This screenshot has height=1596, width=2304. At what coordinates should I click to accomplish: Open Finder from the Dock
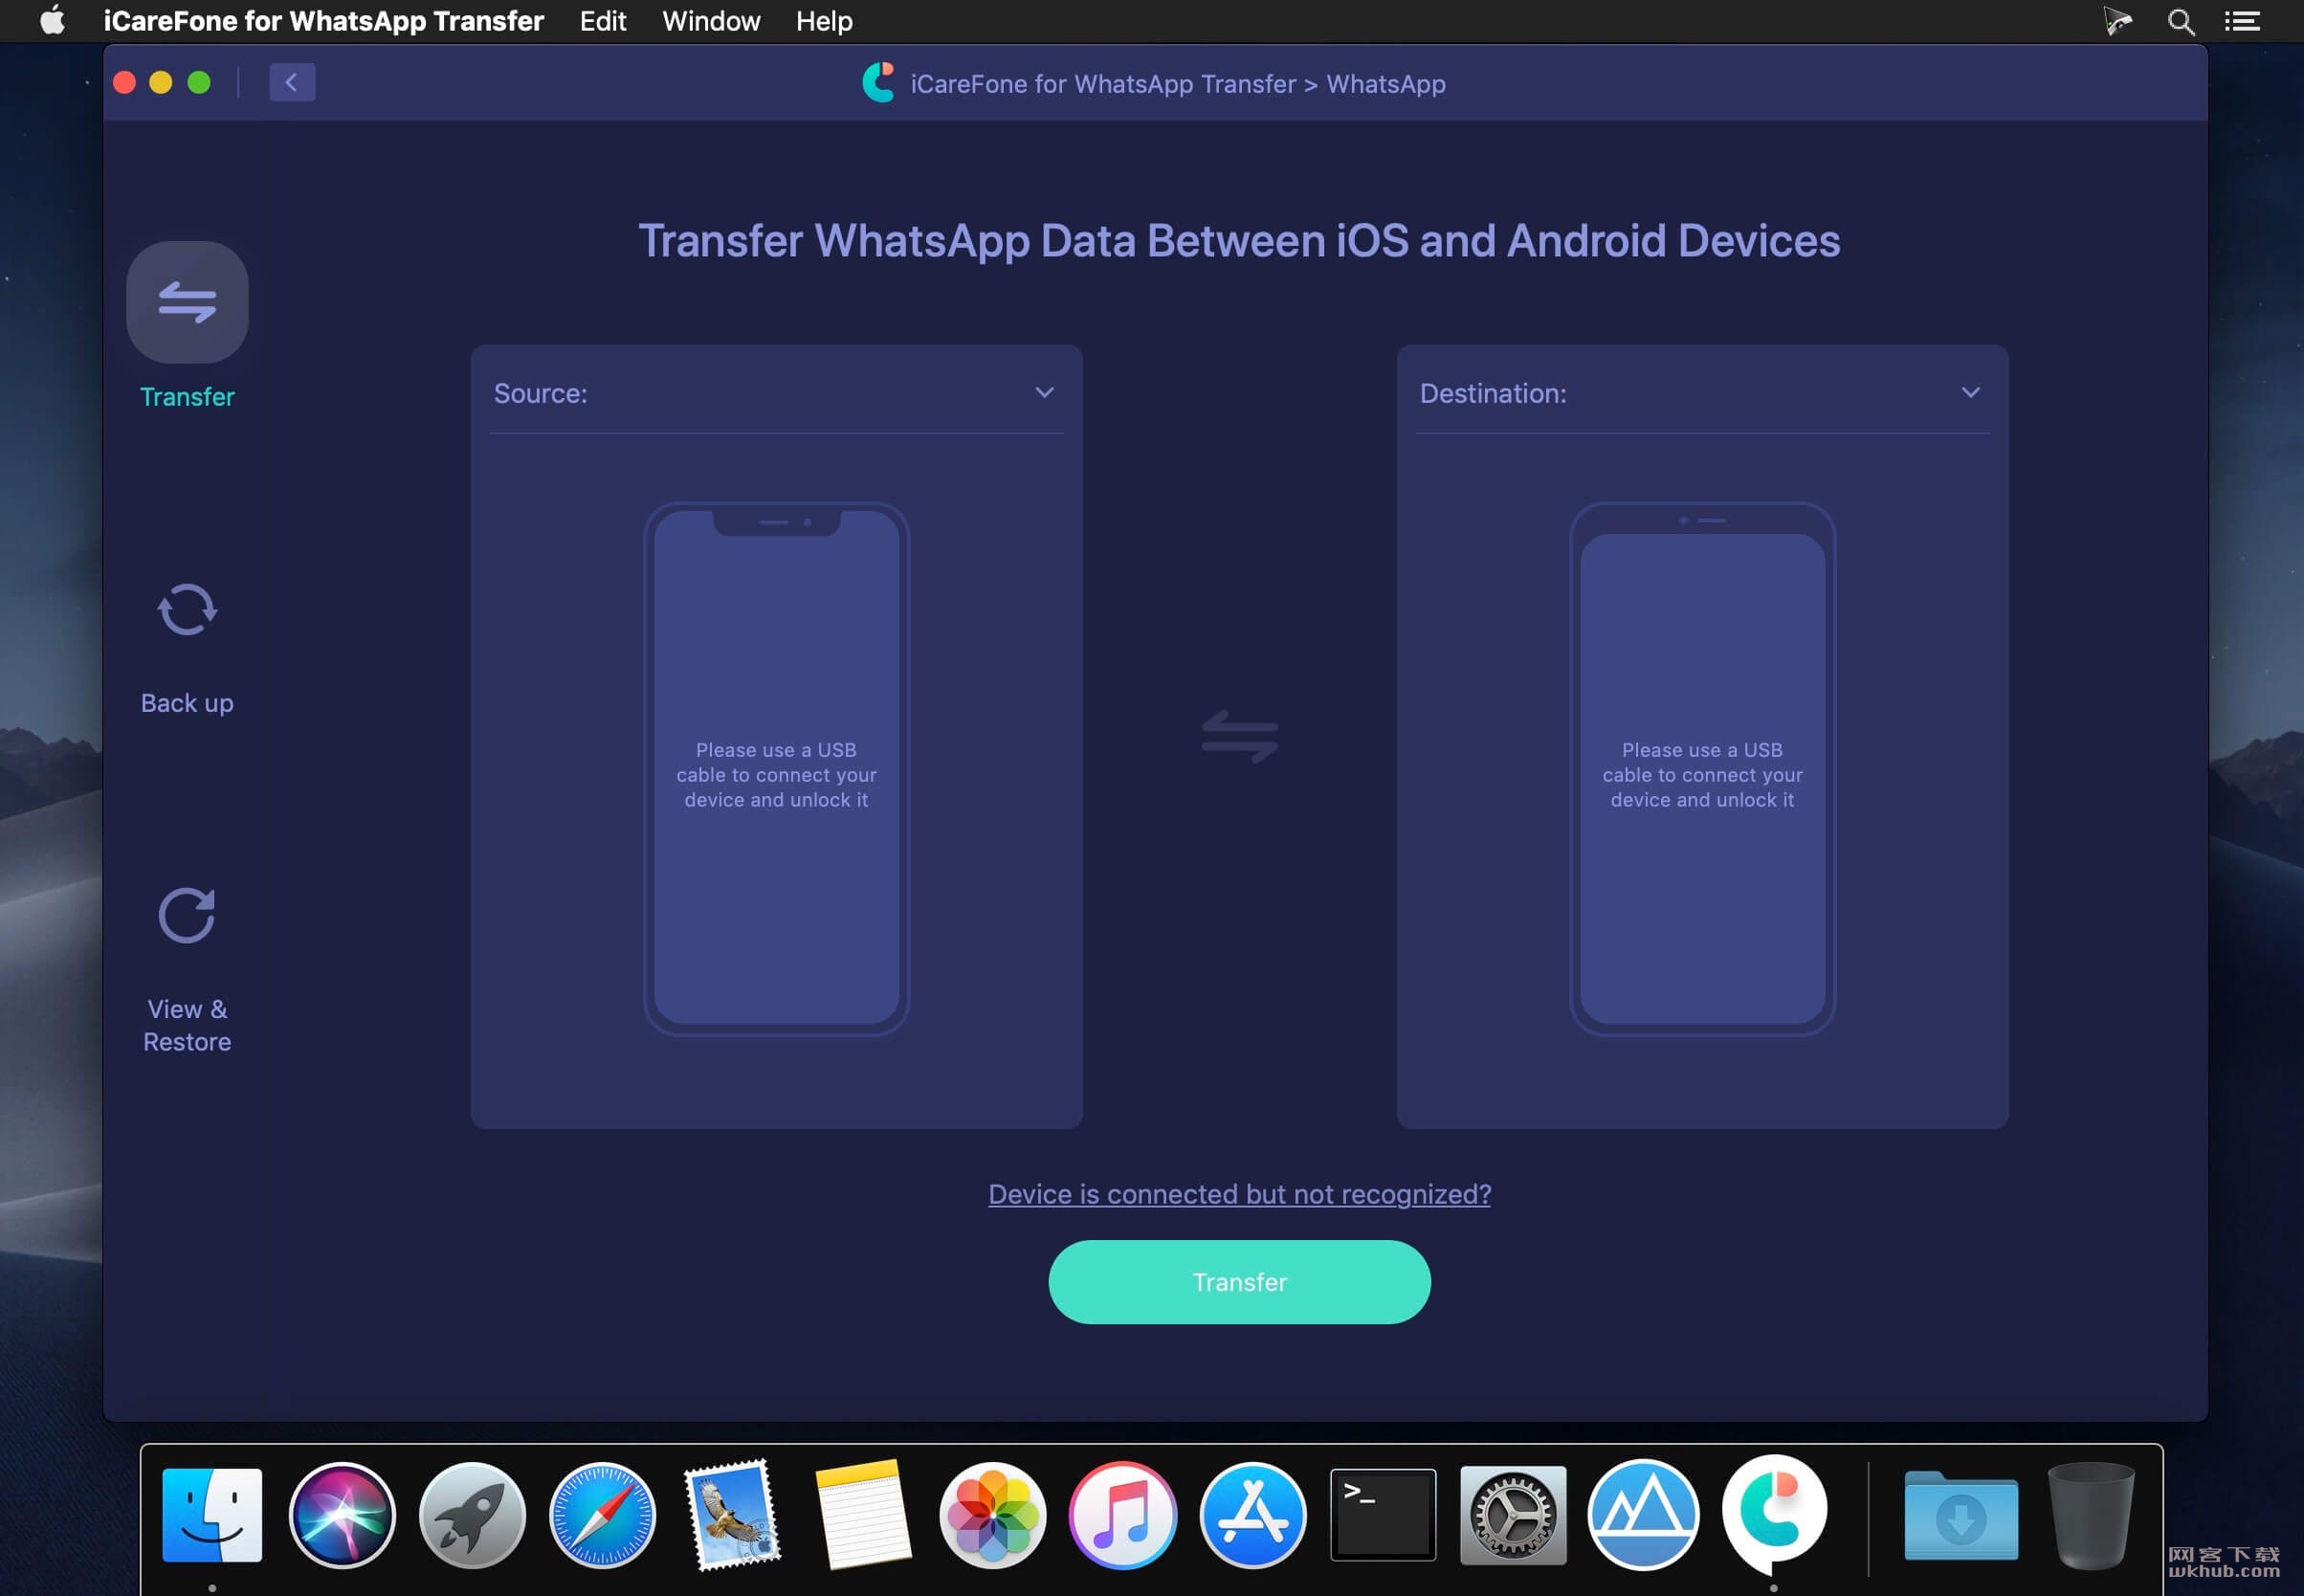[212, 1515]
